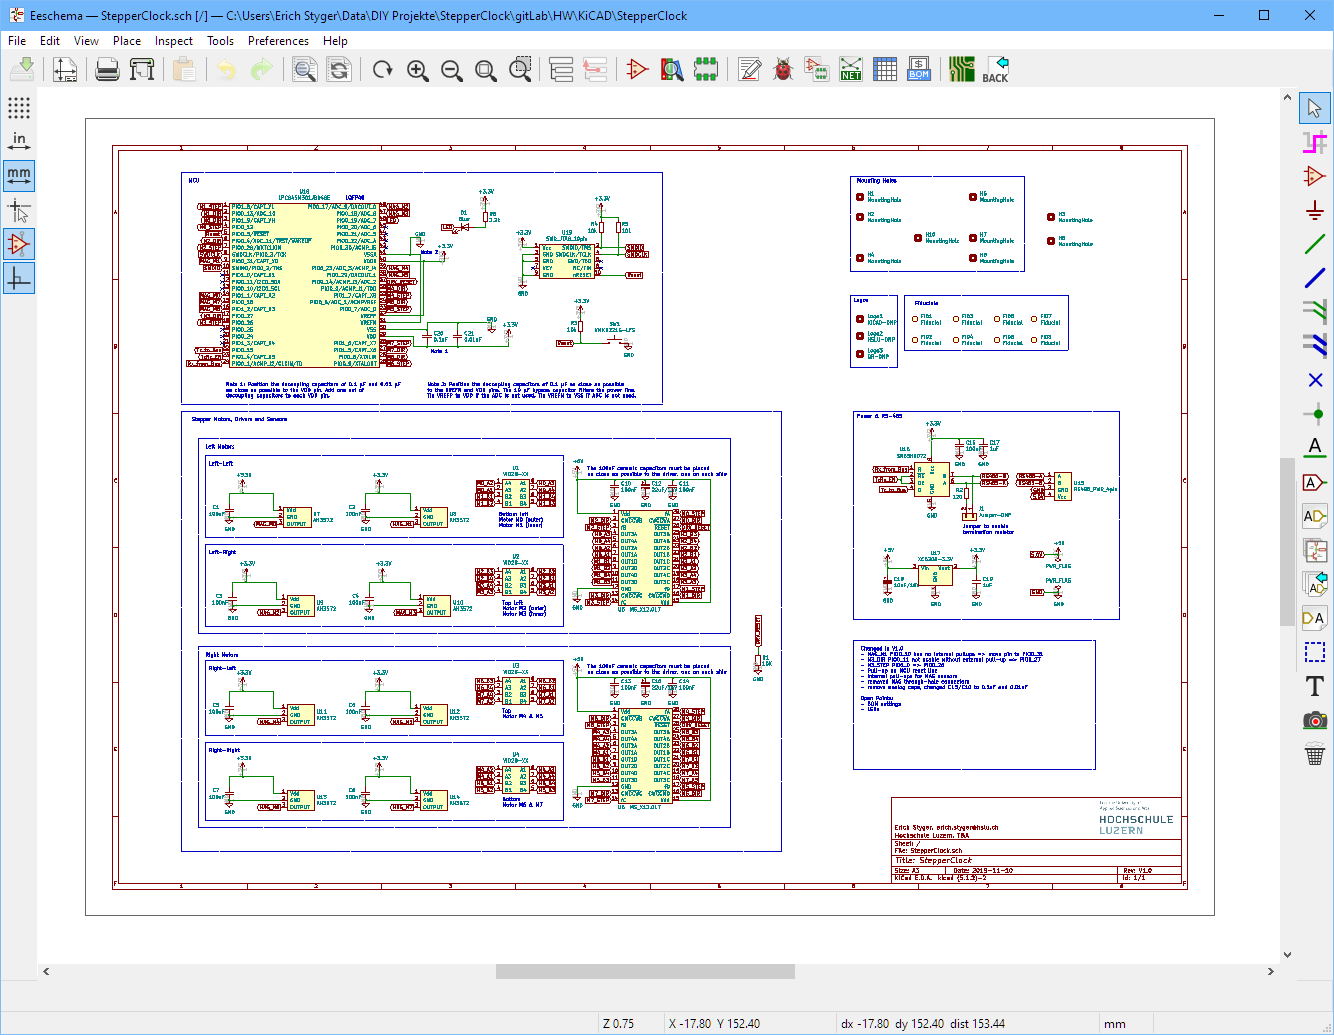Click the Print schematic icon
1334x1035 pixels.
107,69
